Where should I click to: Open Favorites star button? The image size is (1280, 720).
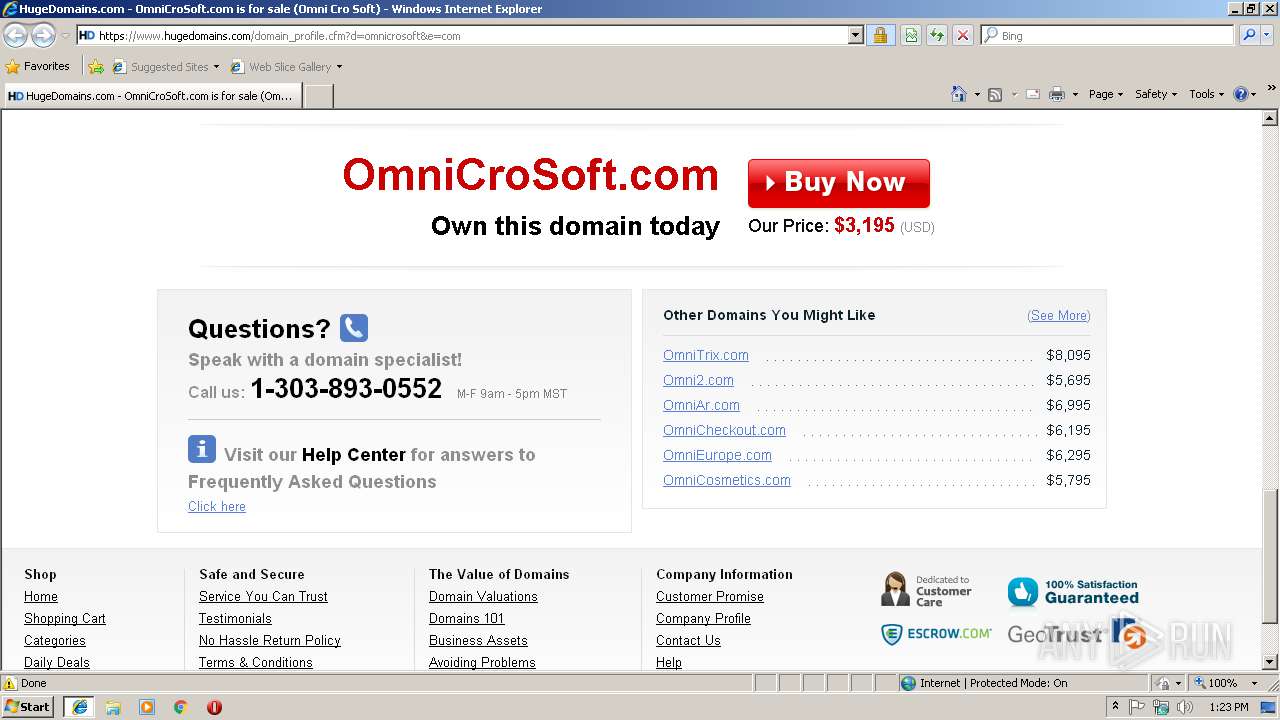[x=38, y=66]
